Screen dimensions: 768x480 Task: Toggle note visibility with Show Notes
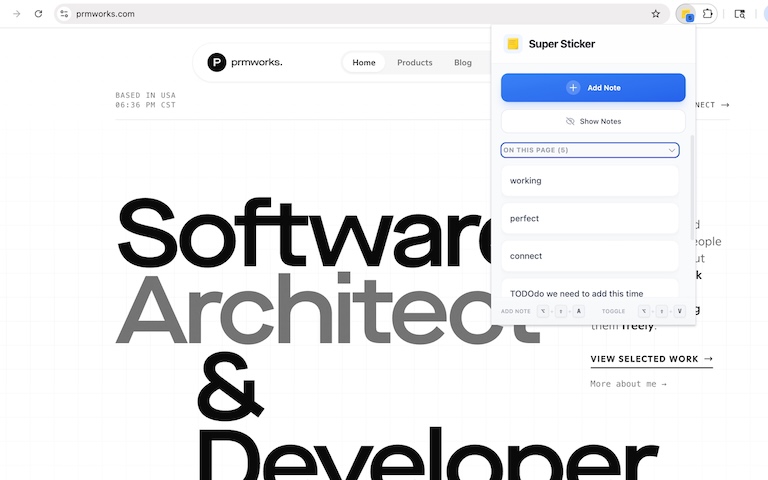[593, 121]
